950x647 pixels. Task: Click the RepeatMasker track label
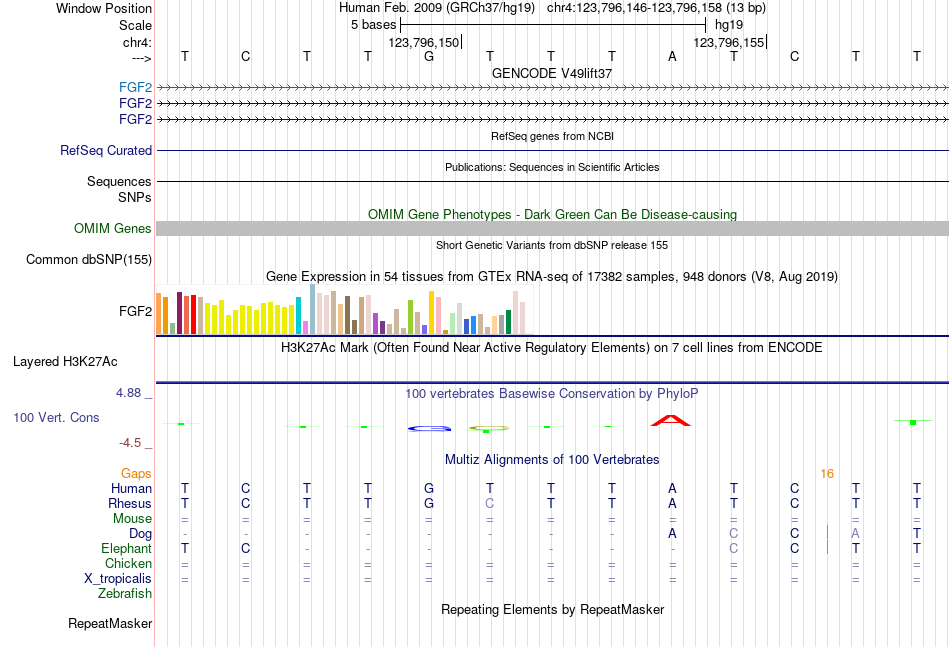pos(110,623)
